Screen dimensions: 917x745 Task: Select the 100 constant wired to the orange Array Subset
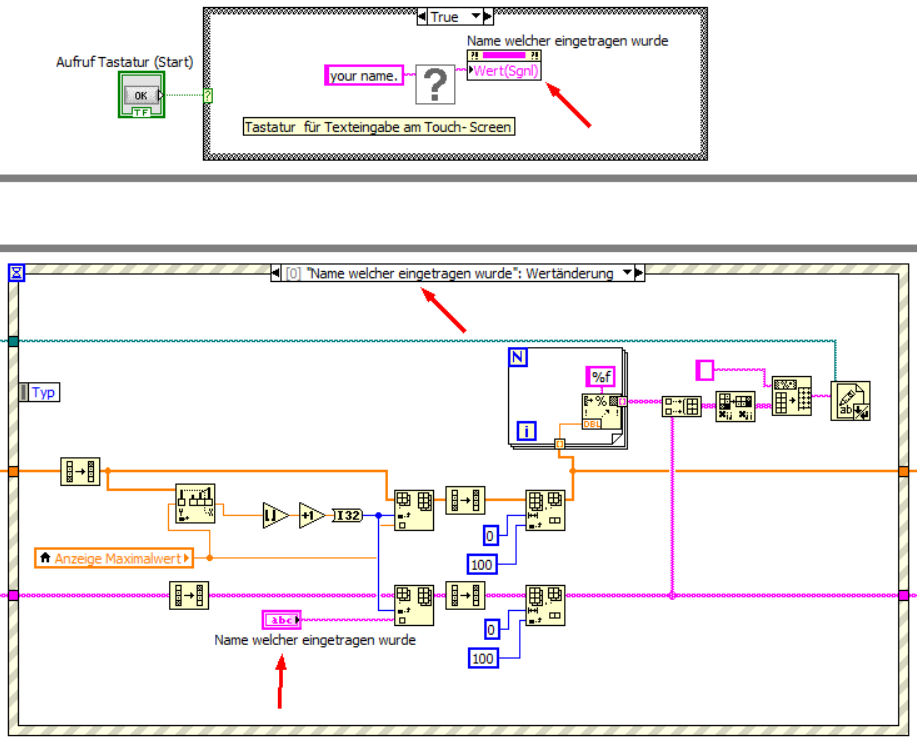481,564
